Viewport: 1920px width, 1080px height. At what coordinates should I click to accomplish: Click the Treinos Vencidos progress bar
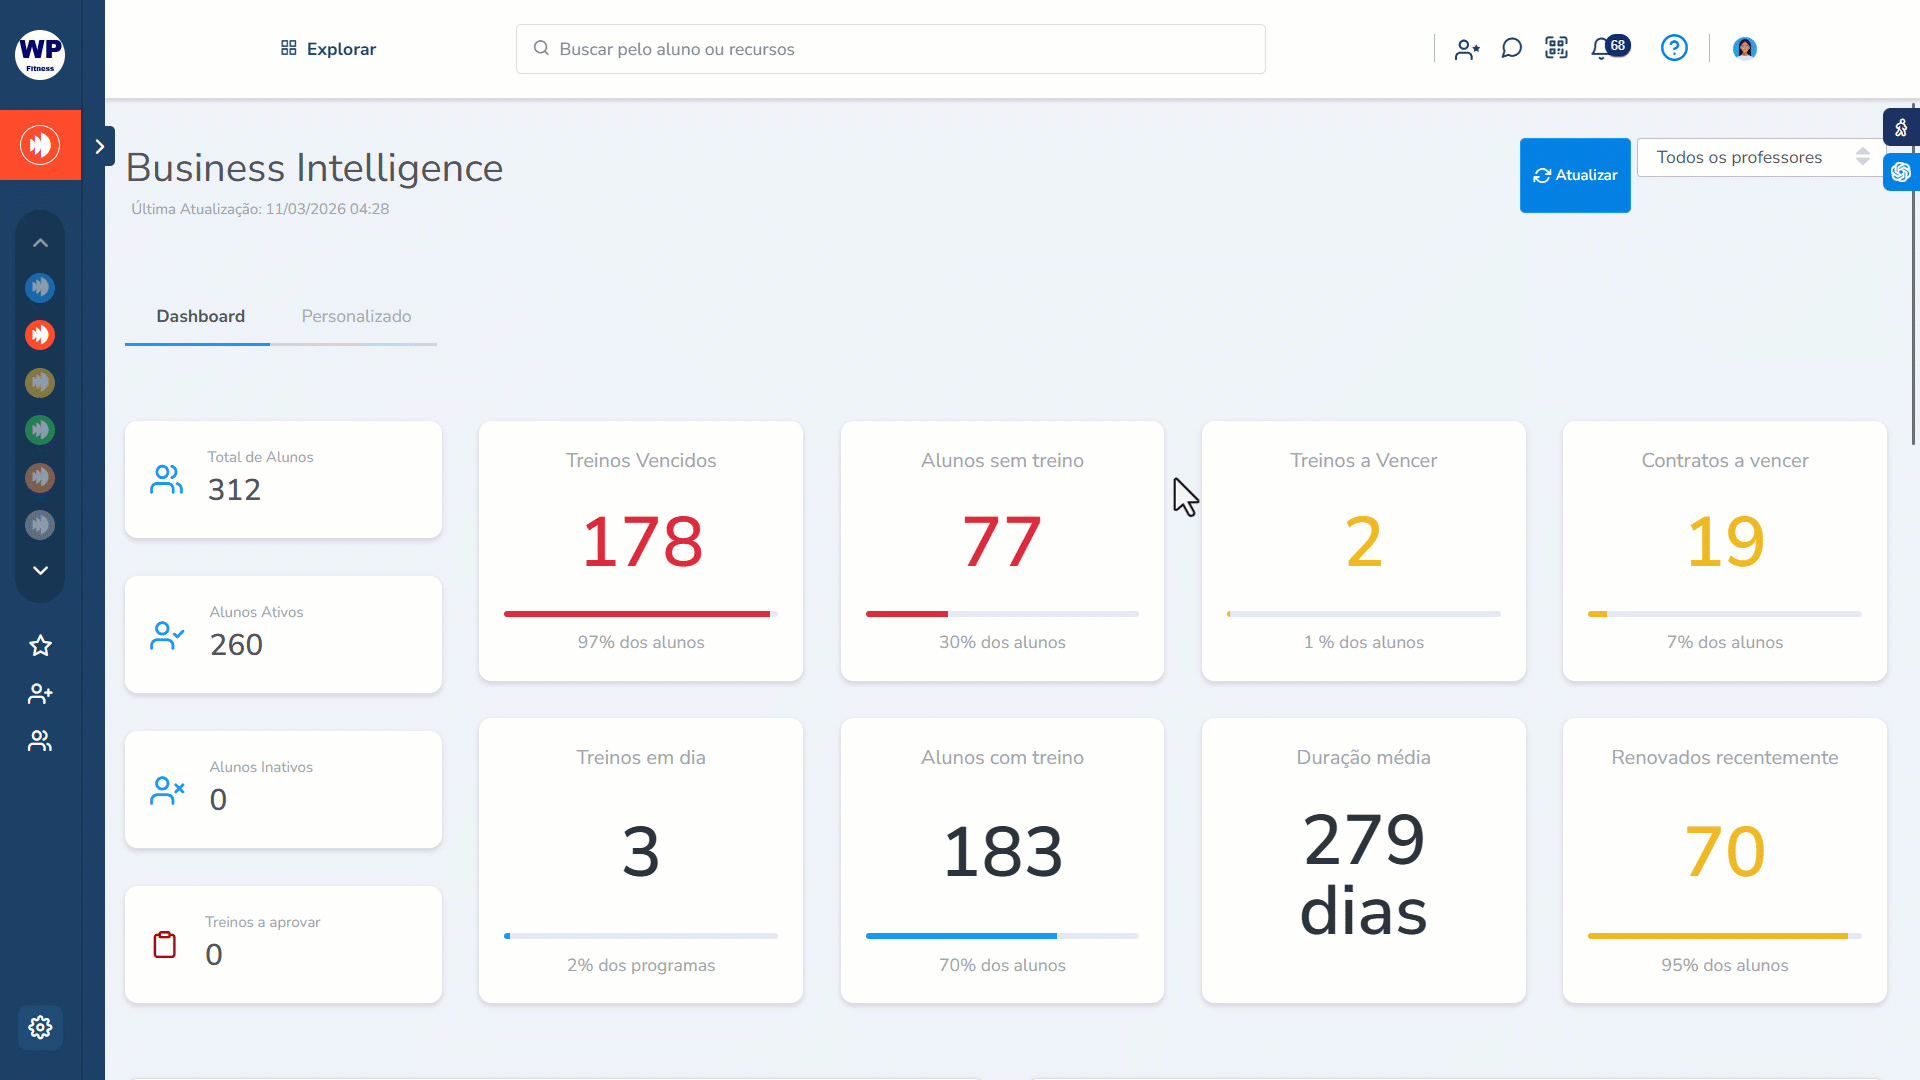point(640,614)
